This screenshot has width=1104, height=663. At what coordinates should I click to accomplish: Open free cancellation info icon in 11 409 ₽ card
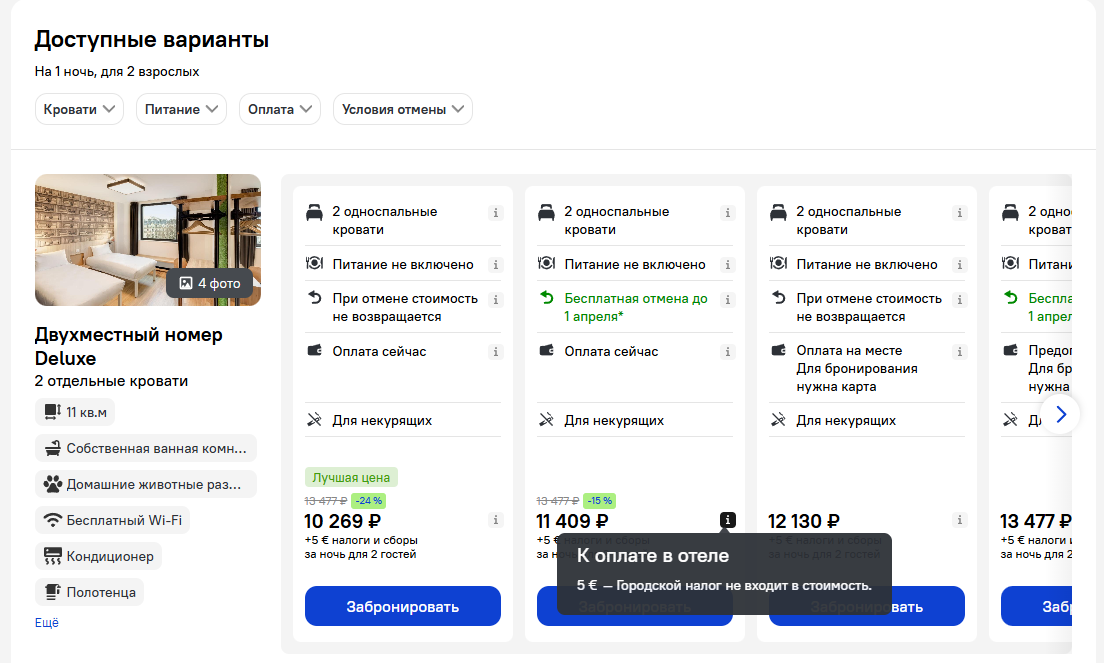[728, 299]
